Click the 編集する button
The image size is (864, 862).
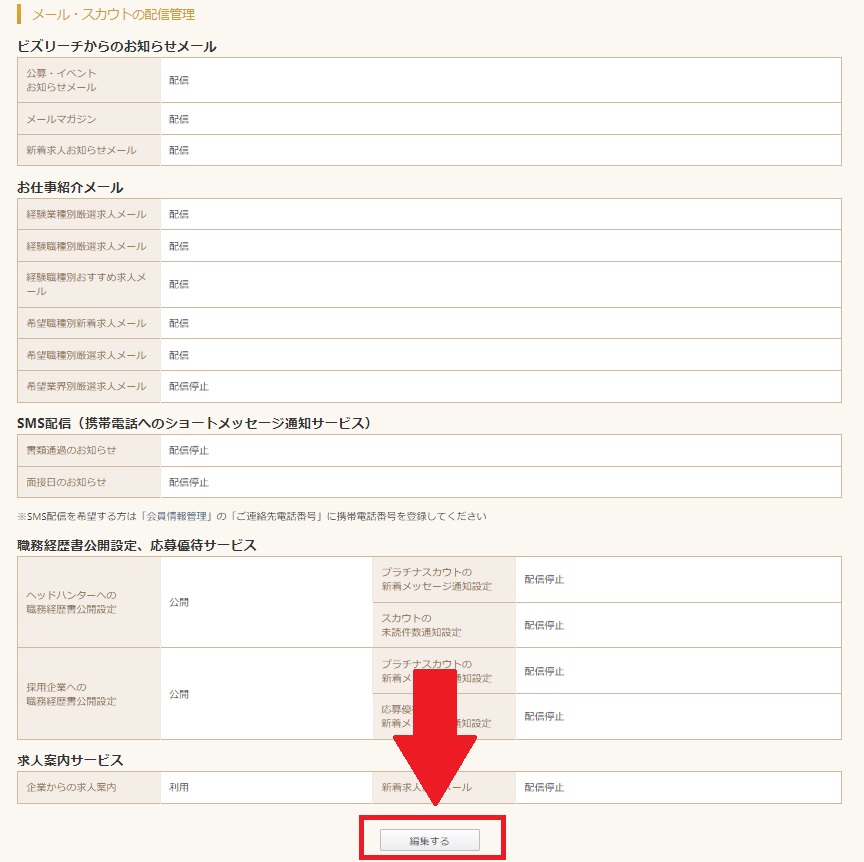click(430, 841)
